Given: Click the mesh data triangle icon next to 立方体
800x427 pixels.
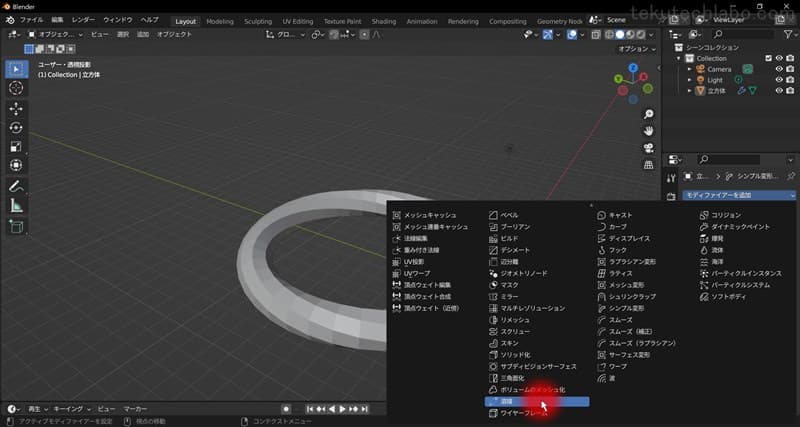Looking at the screenshot, I should click(x=753, y=91).
